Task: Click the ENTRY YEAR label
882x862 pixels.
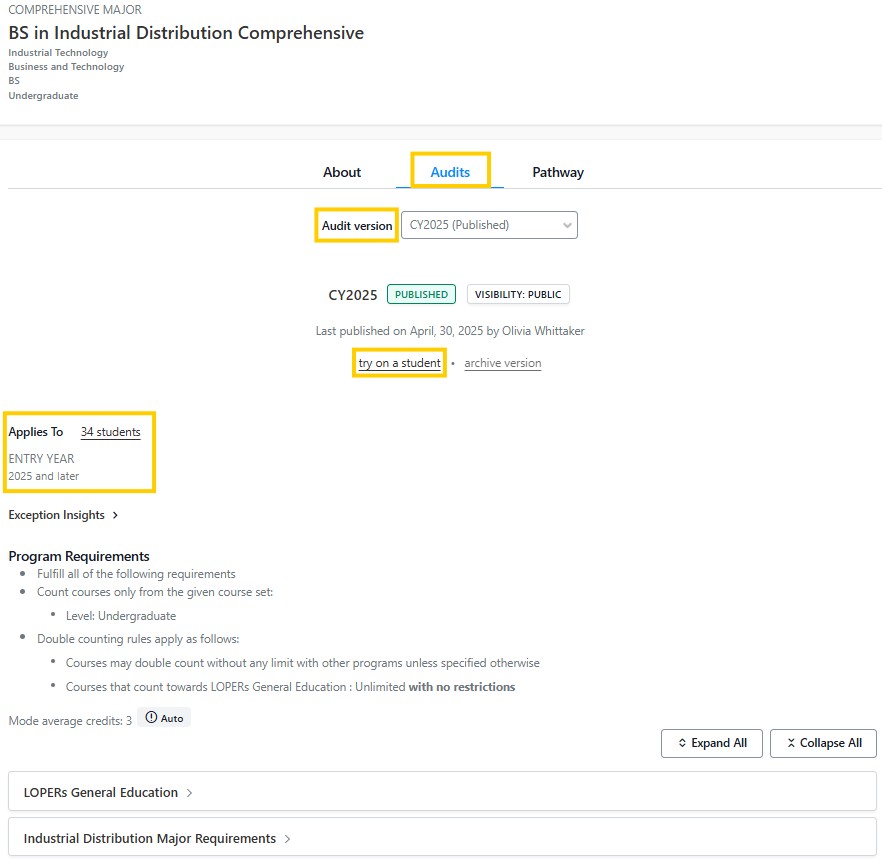Action: click(x=41, y=459)
